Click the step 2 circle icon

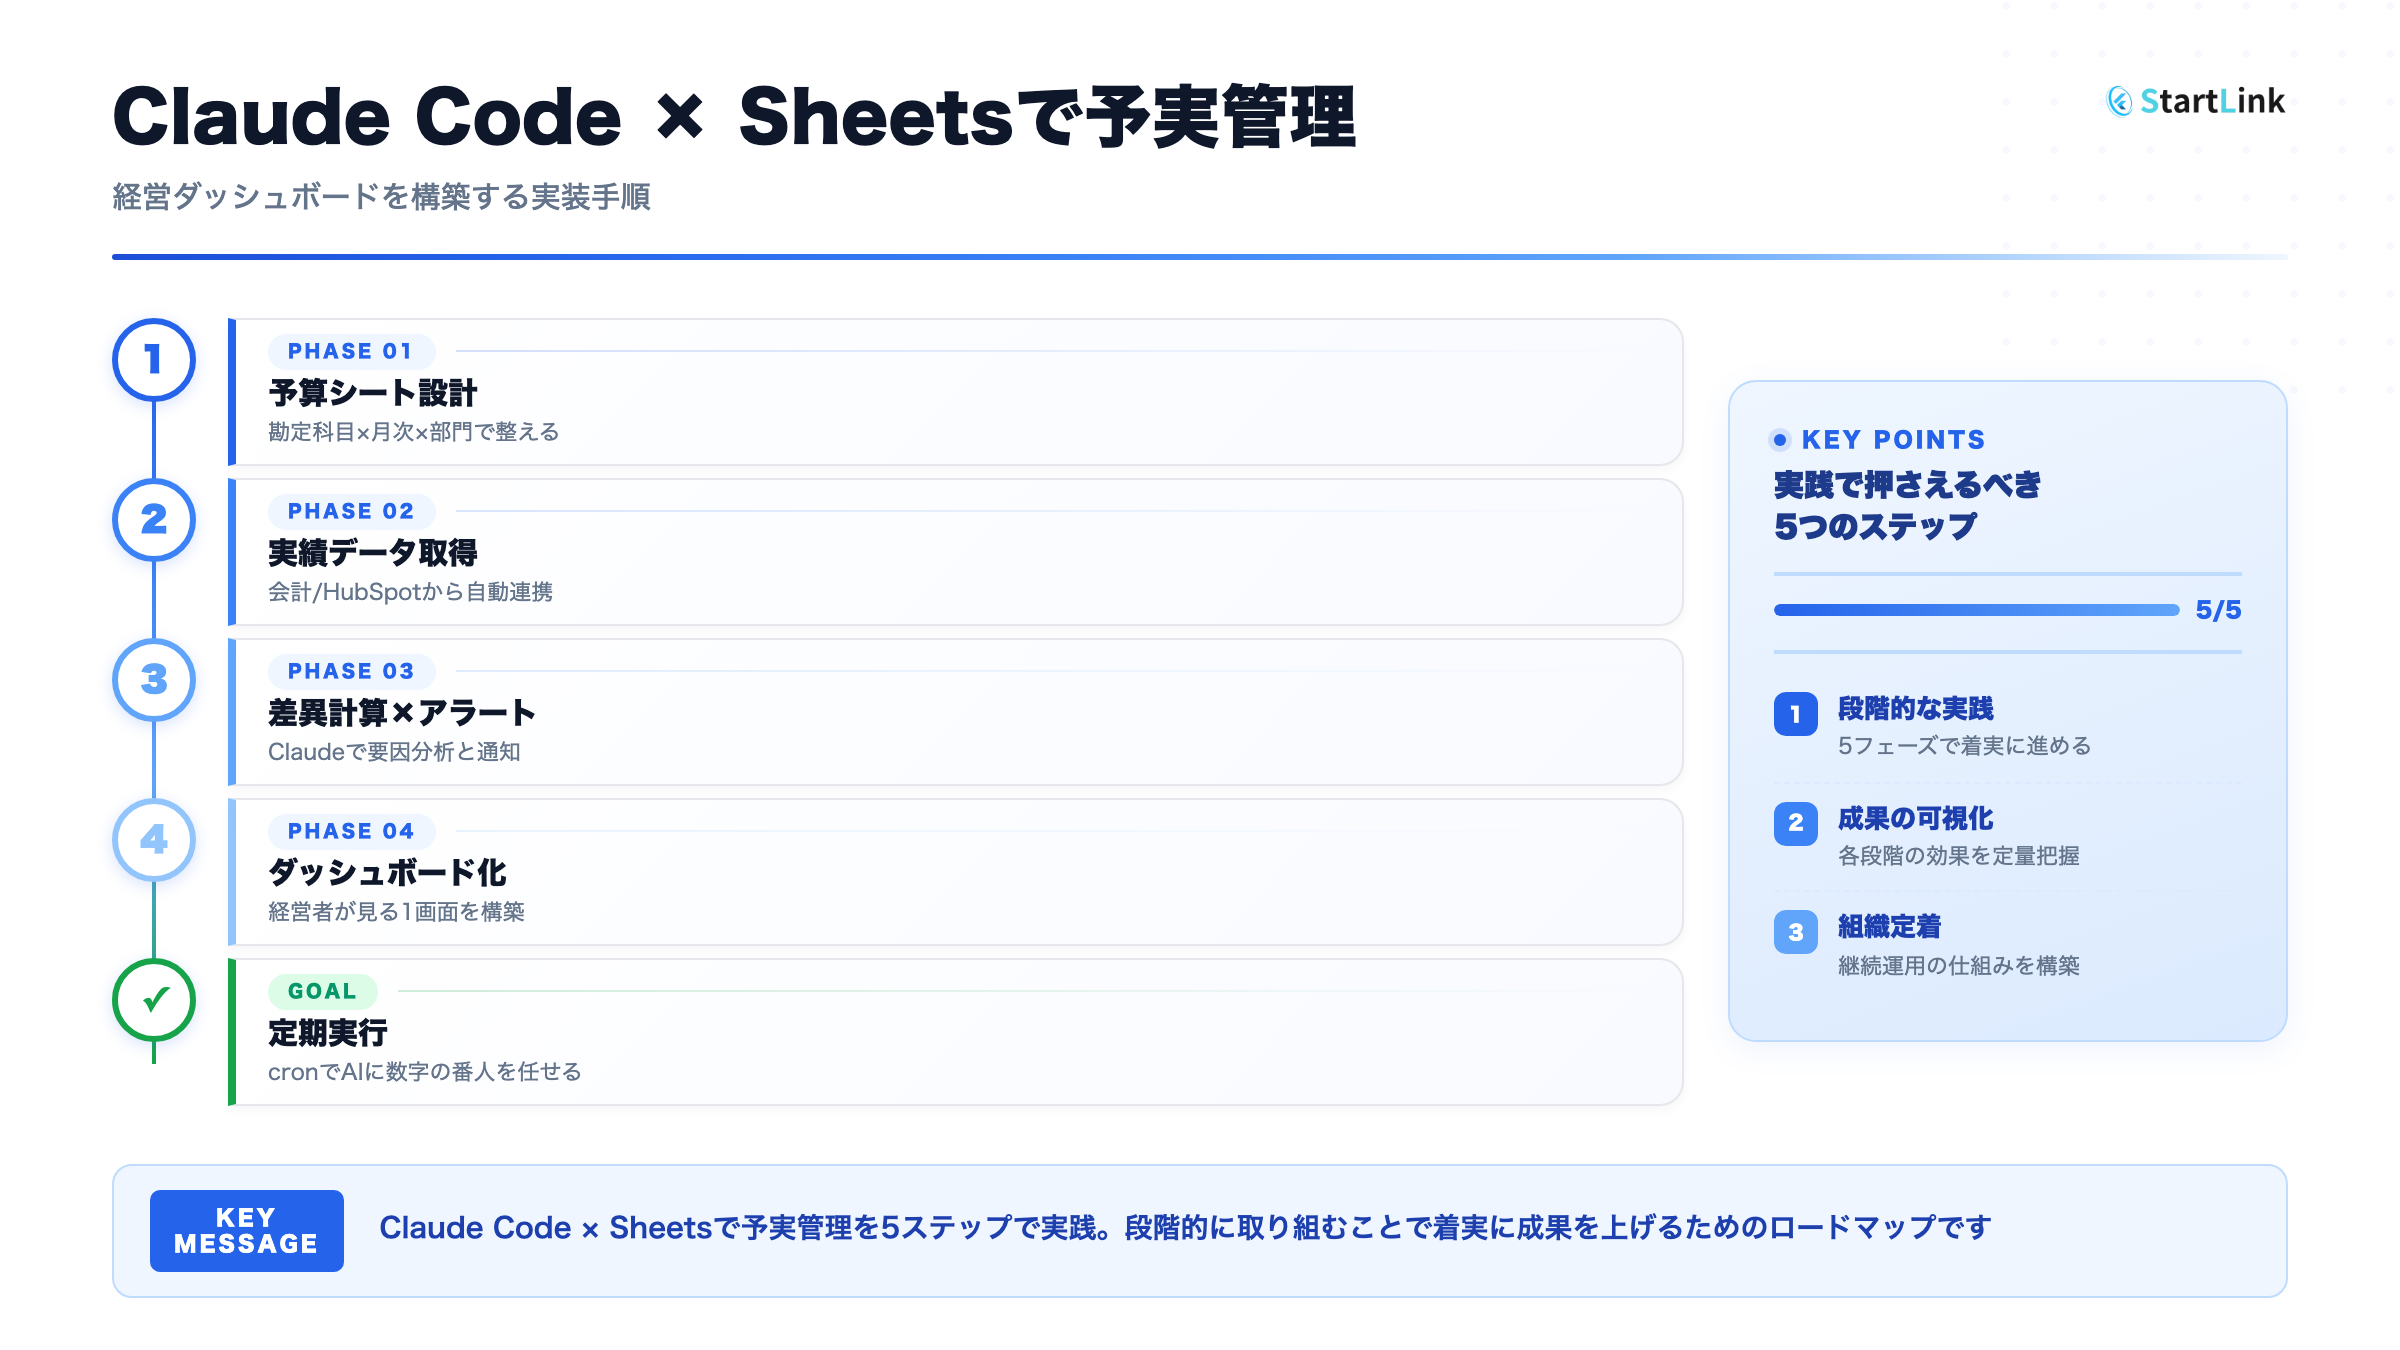pos(154,520)
